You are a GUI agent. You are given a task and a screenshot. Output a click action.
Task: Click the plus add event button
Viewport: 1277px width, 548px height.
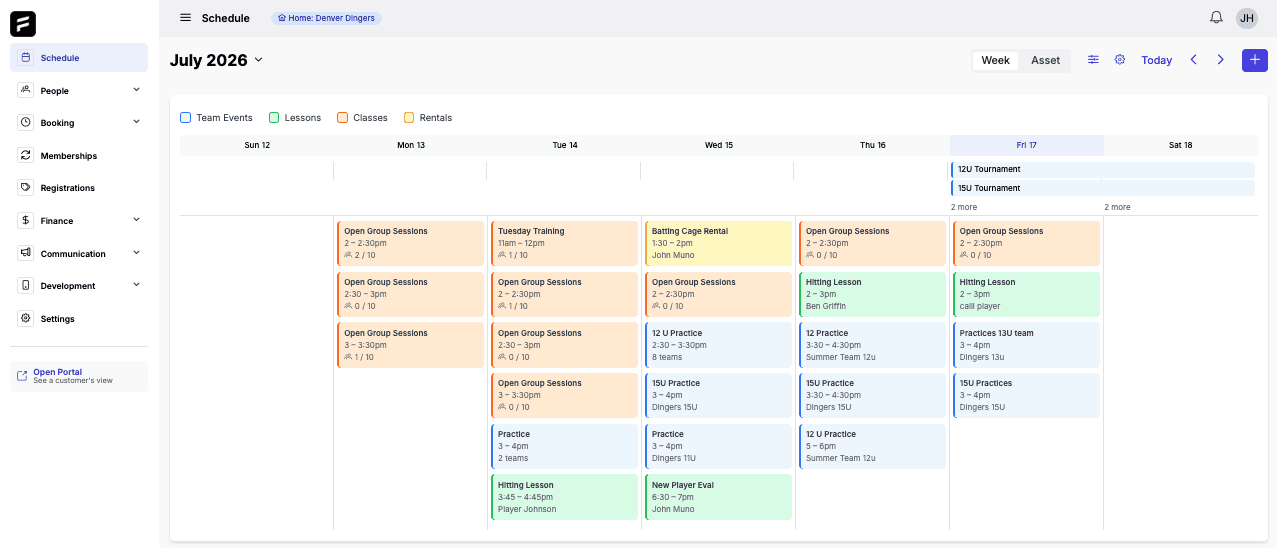coord(1254,60)
